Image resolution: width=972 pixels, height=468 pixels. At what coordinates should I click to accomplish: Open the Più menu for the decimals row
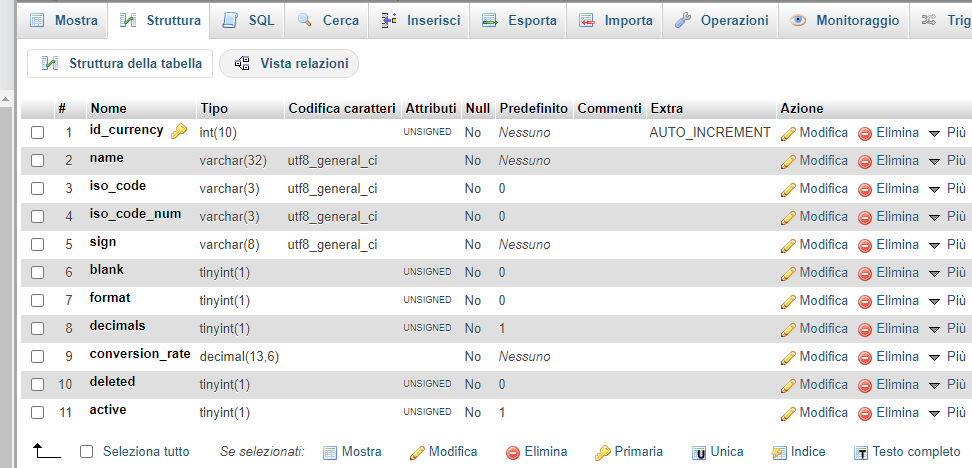pos(946,328)
